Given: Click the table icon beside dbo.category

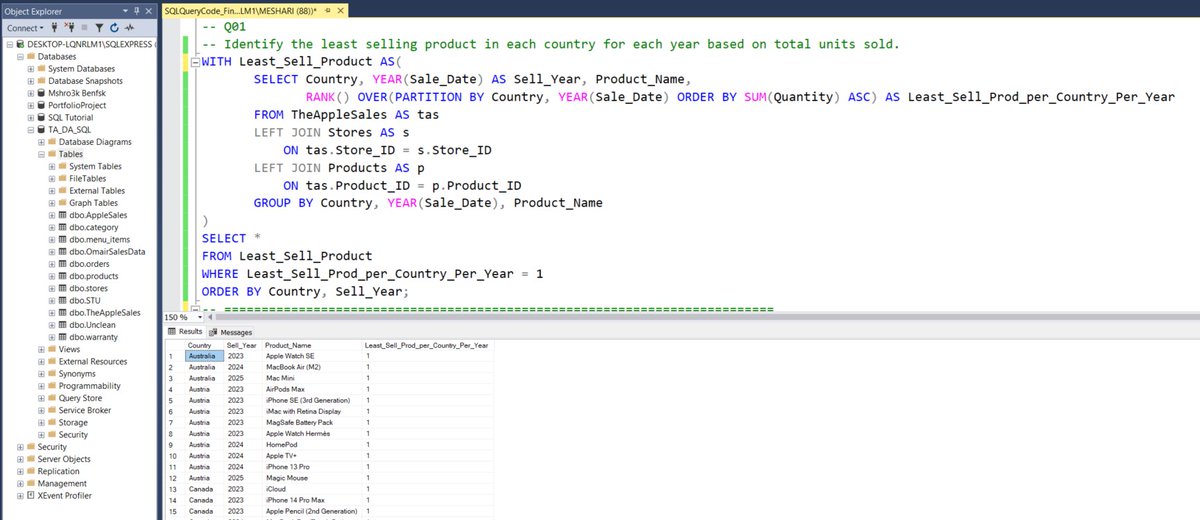Looking at the screenshot, I should point(62,227).
